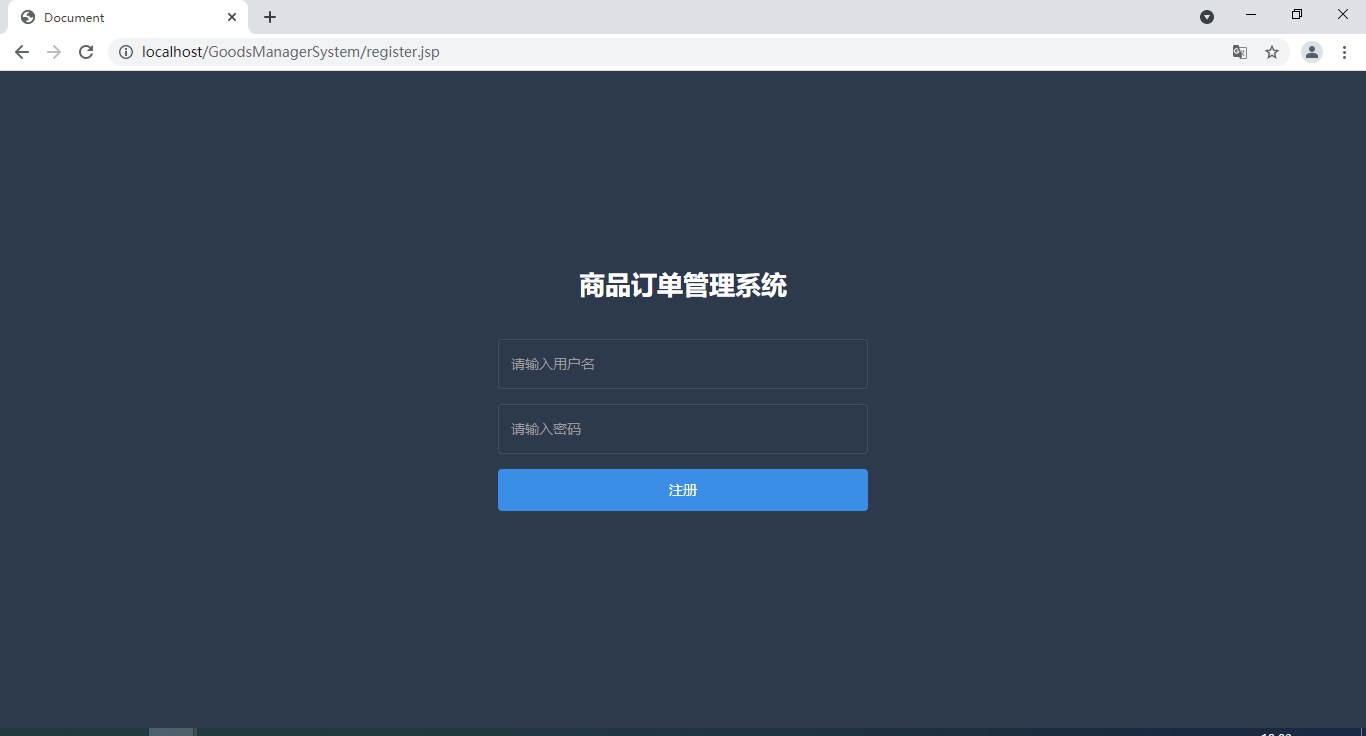Bookmark the page with the star toggle
This screenshot has width=1366, height=736.
1272,52
